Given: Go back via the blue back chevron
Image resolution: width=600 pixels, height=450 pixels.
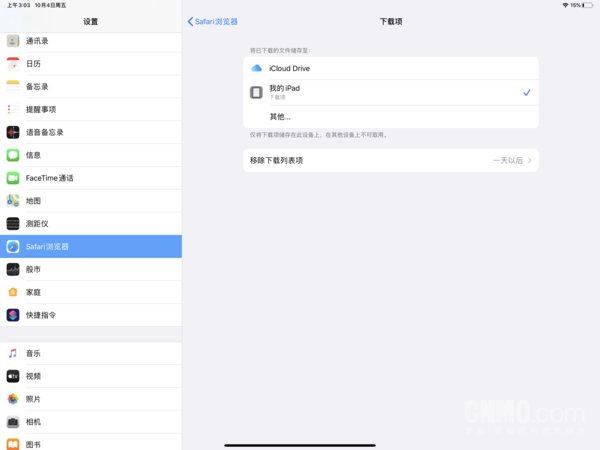Looking at the screenshot, I should [x=190, y=21].
